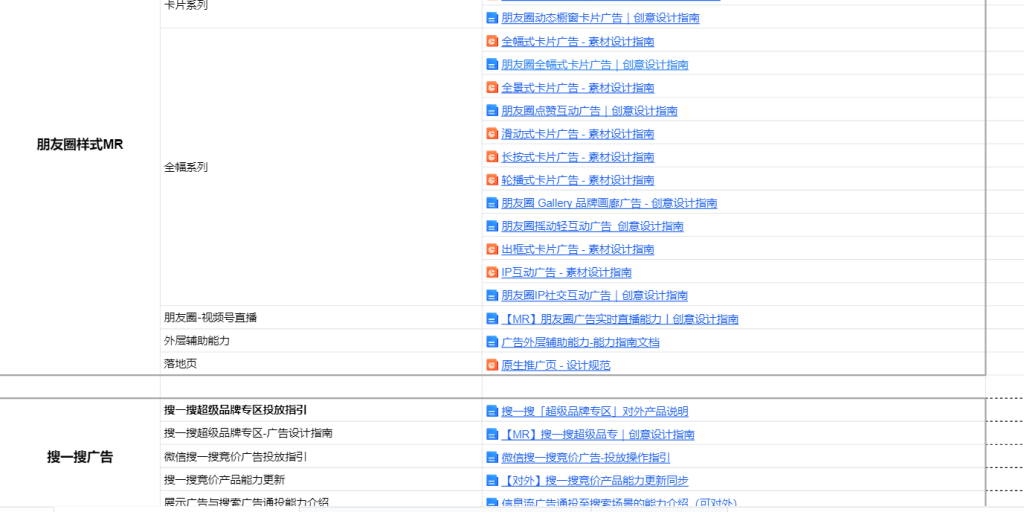Click the doc icon before 【MR】朋友圈广告实时直播能力
Viewport: 1024px width, 512px height.
(492, 319)
